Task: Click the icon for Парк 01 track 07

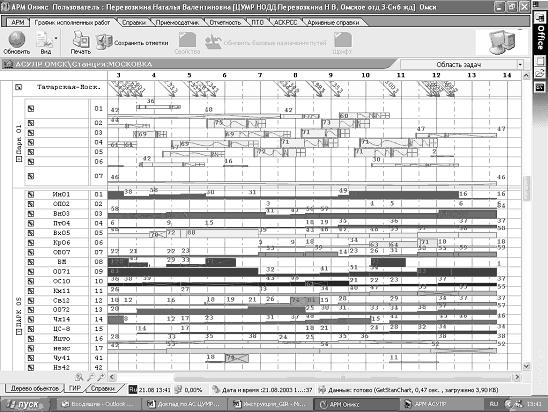Action: pos(31,176)
